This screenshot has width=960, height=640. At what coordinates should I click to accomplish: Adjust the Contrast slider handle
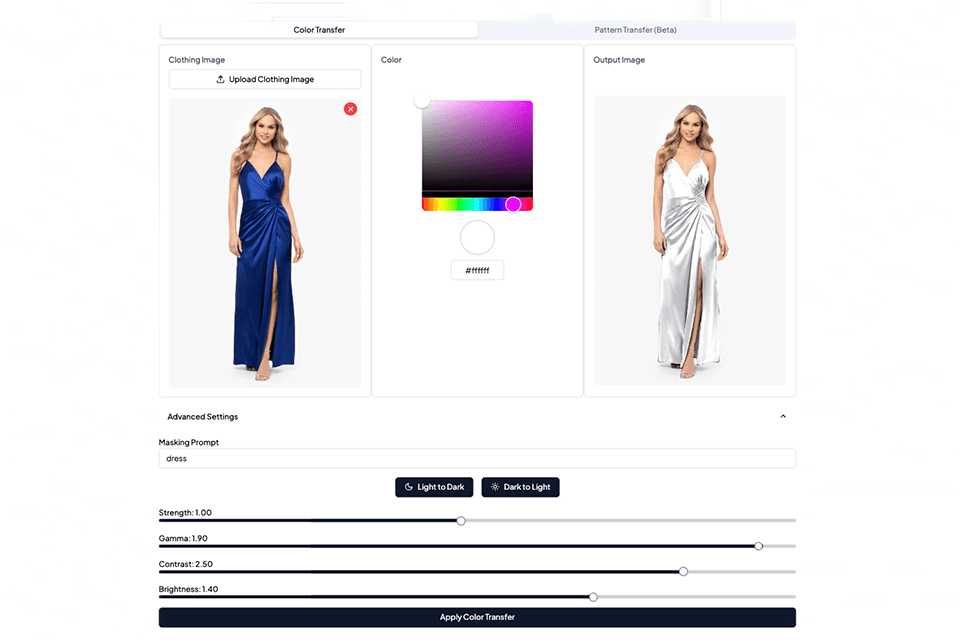pos(683,571)
